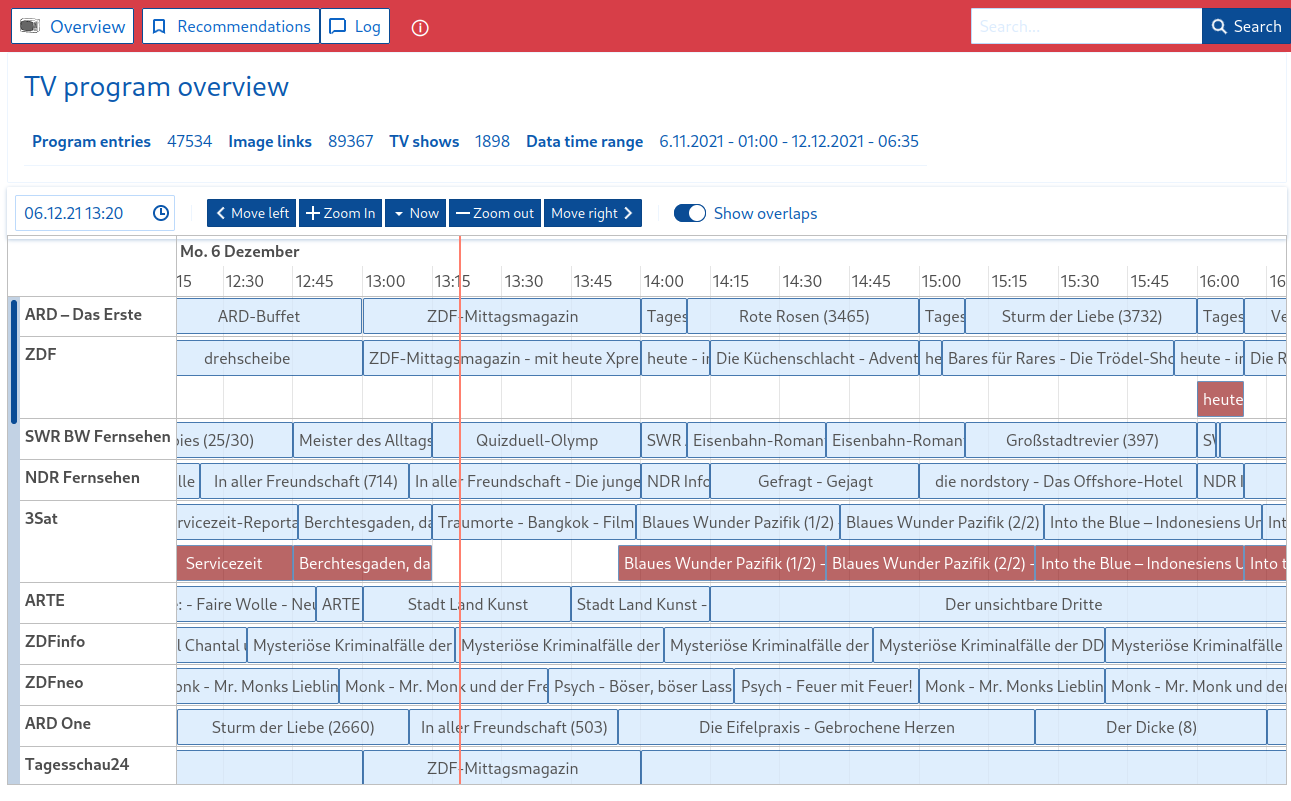Click the 15:30 time axis label

[x=1080, y=281]
